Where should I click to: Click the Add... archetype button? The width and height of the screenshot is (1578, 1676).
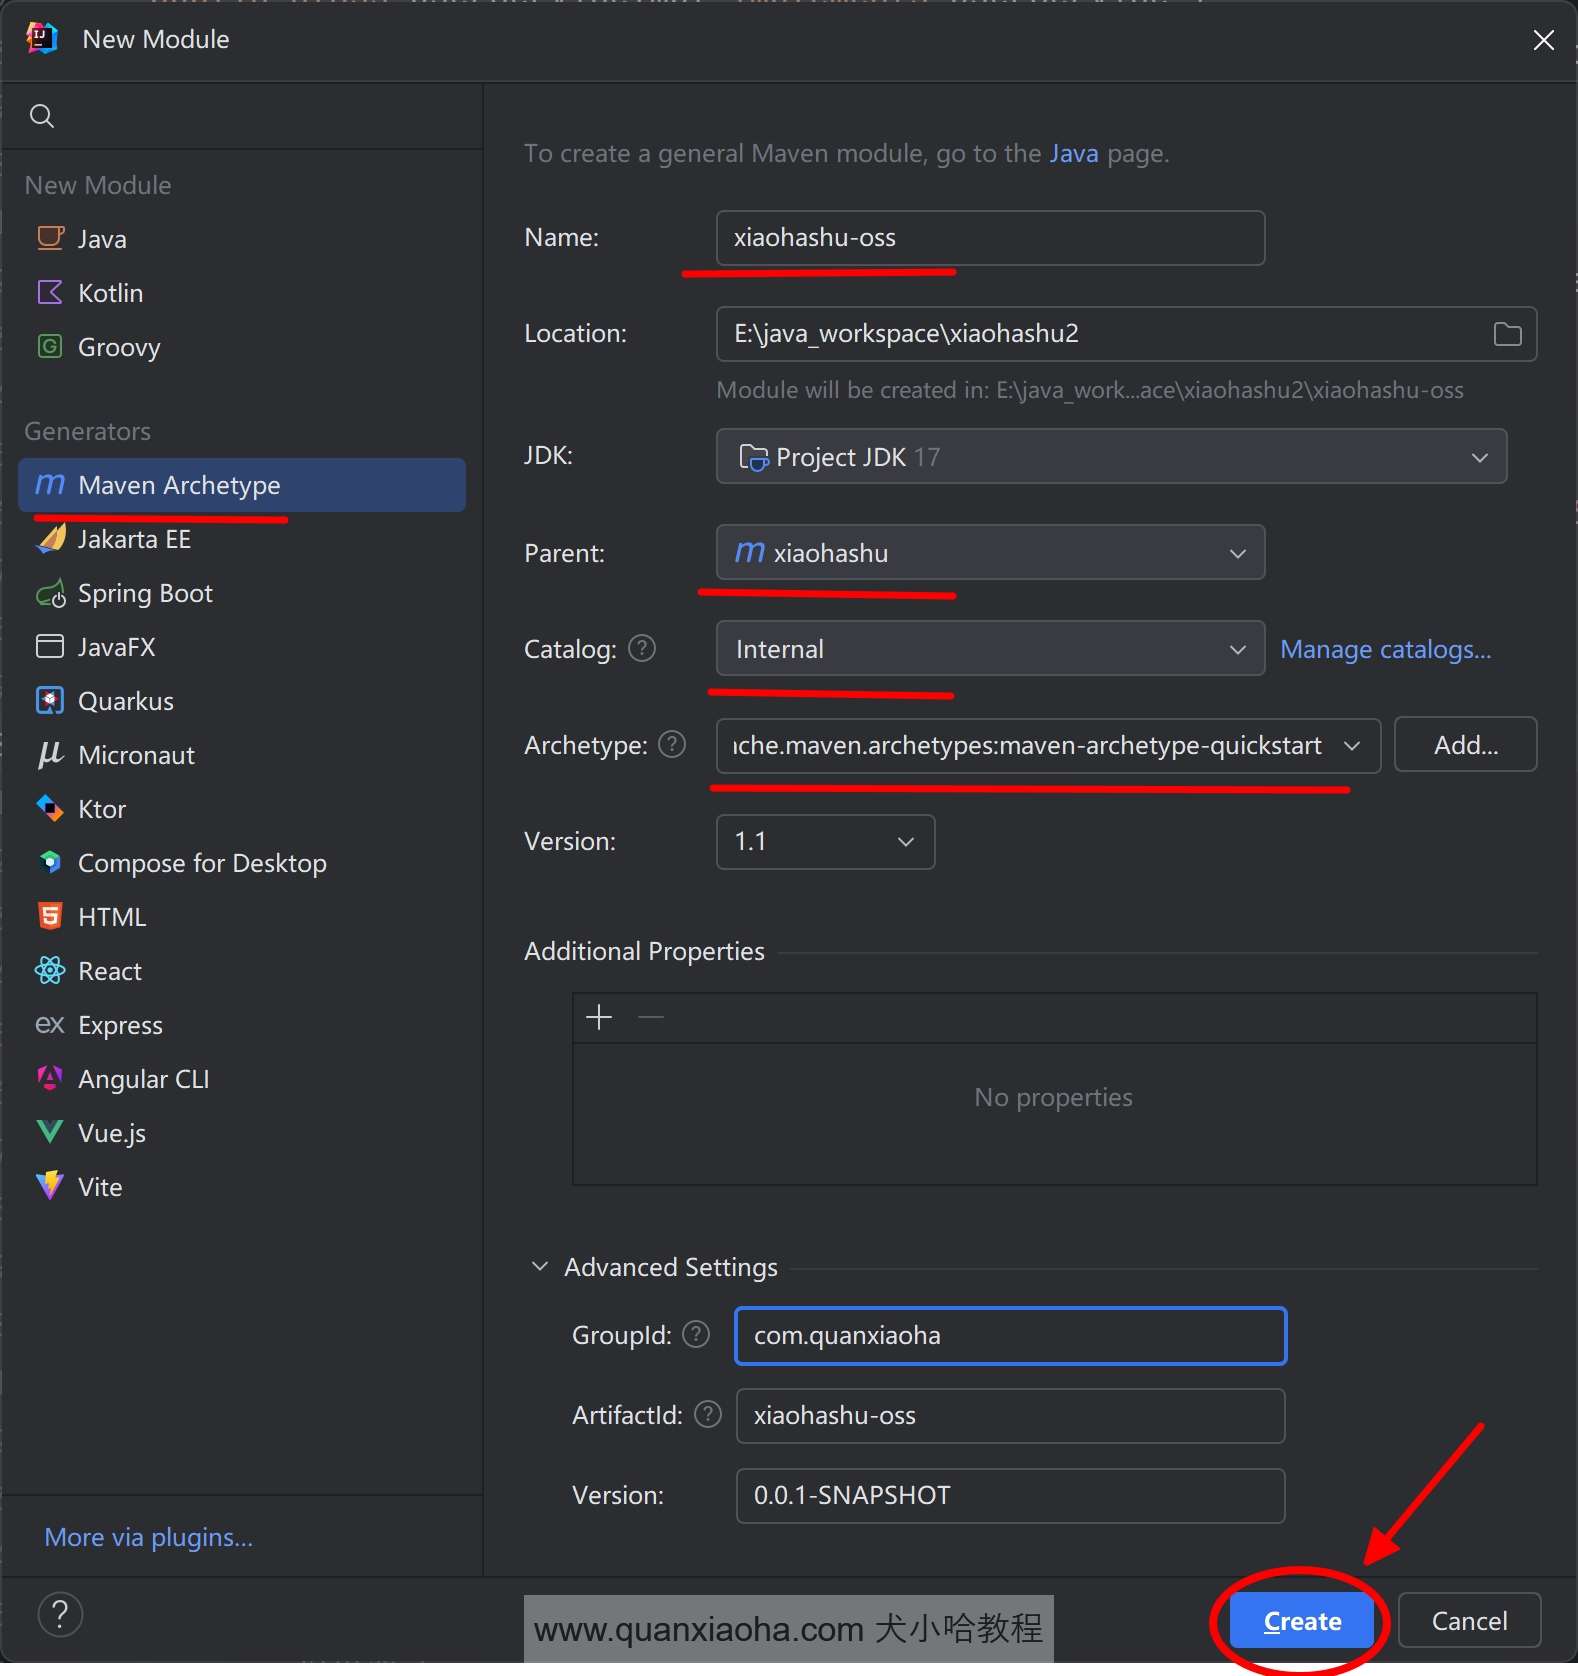click(1465, 745)
